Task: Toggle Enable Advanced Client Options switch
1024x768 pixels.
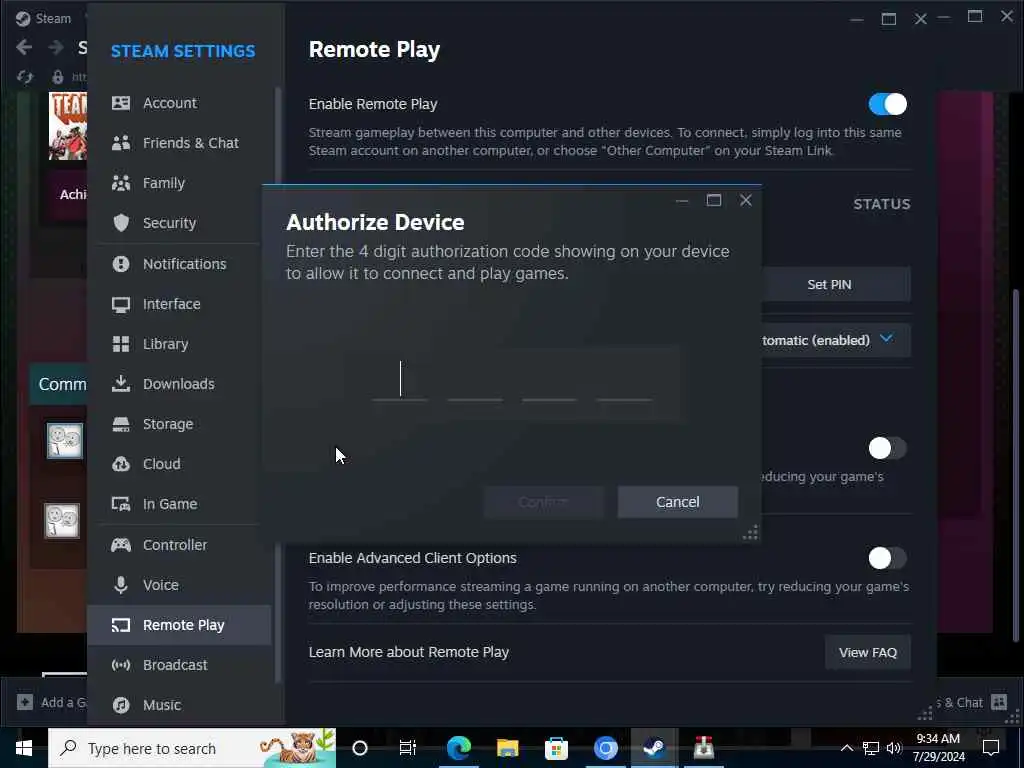Action: [x=888, y=558]
